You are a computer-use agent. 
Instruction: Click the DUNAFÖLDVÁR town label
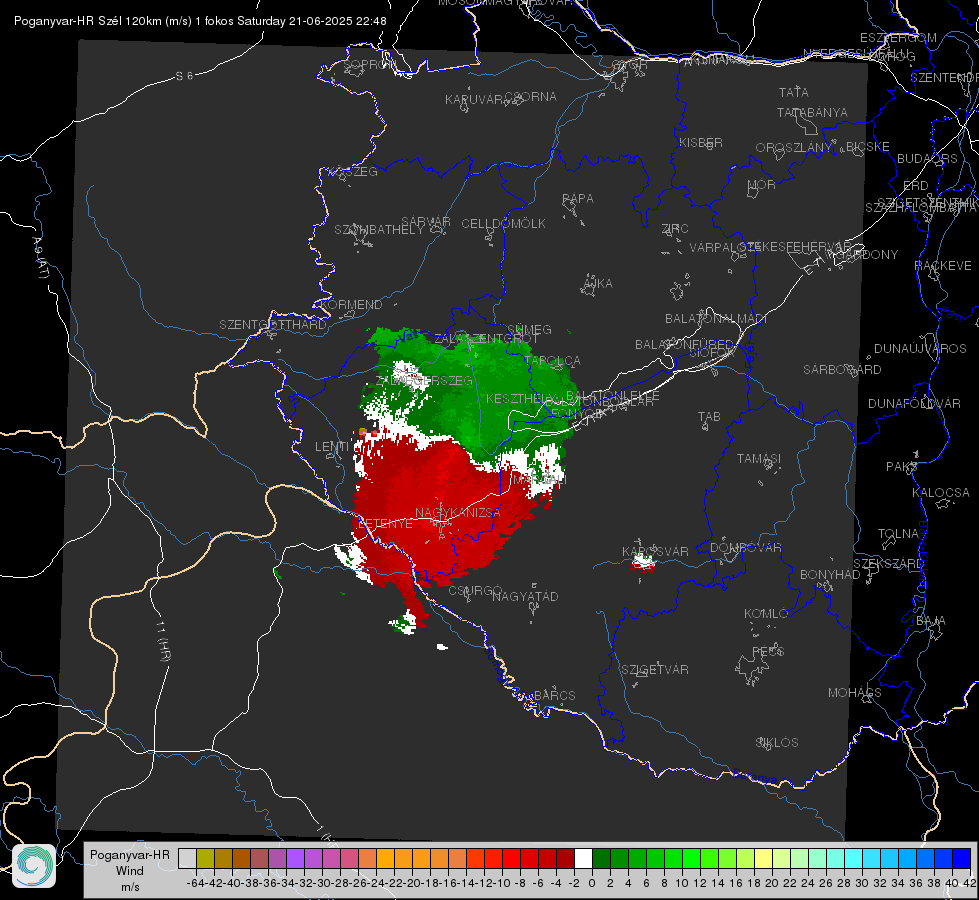click(x=914, y=403)
